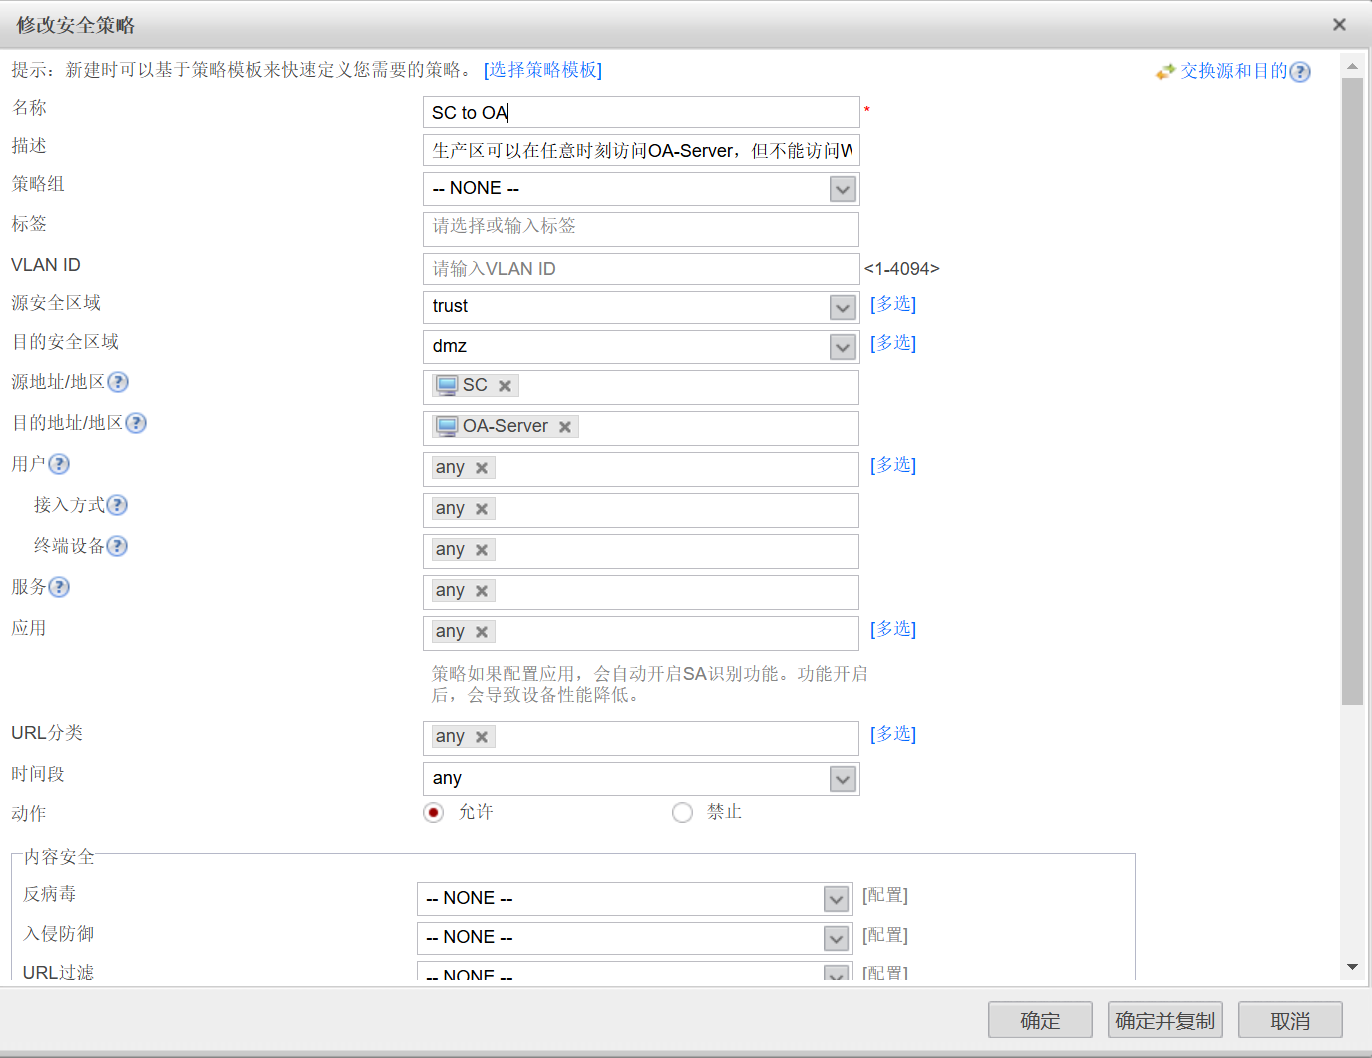
Task: Open the URL过滤 NONE dropdown
Action: 837,973
